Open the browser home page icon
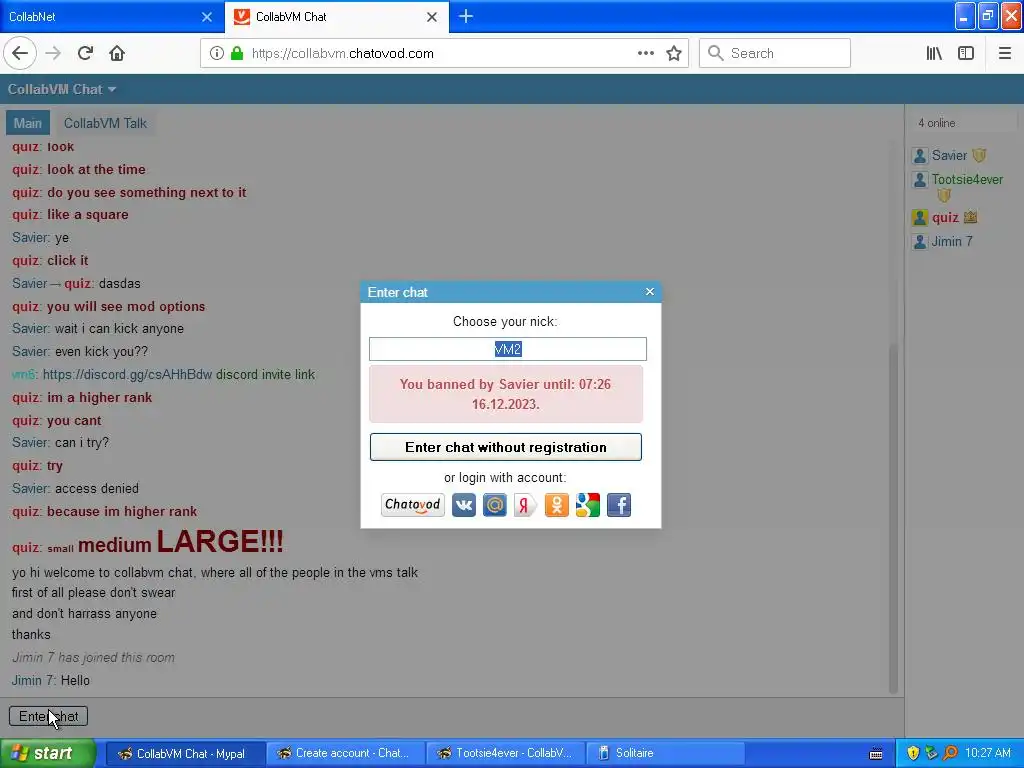 coord(117,54)
